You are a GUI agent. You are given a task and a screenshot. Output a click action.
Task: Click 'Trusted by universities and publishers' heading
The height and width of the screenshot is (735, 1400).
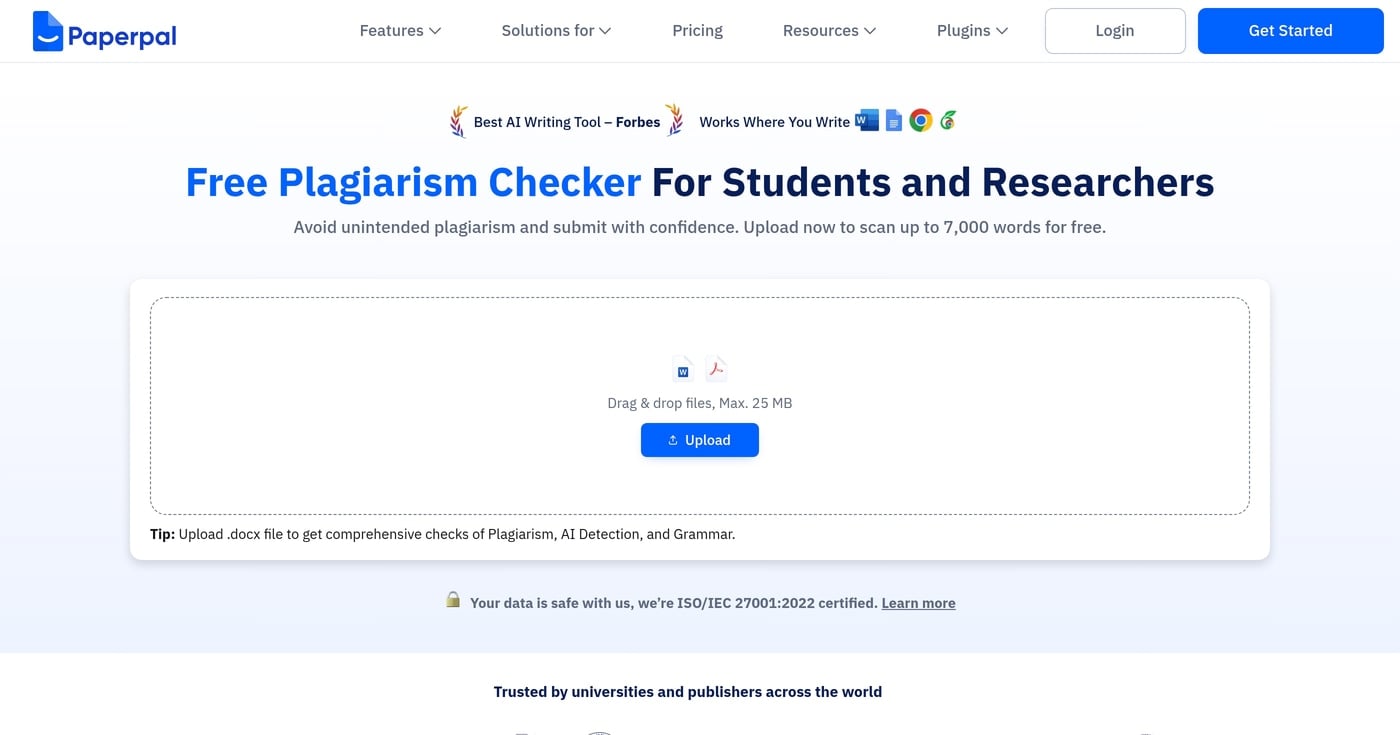click(x=688, y=692)
